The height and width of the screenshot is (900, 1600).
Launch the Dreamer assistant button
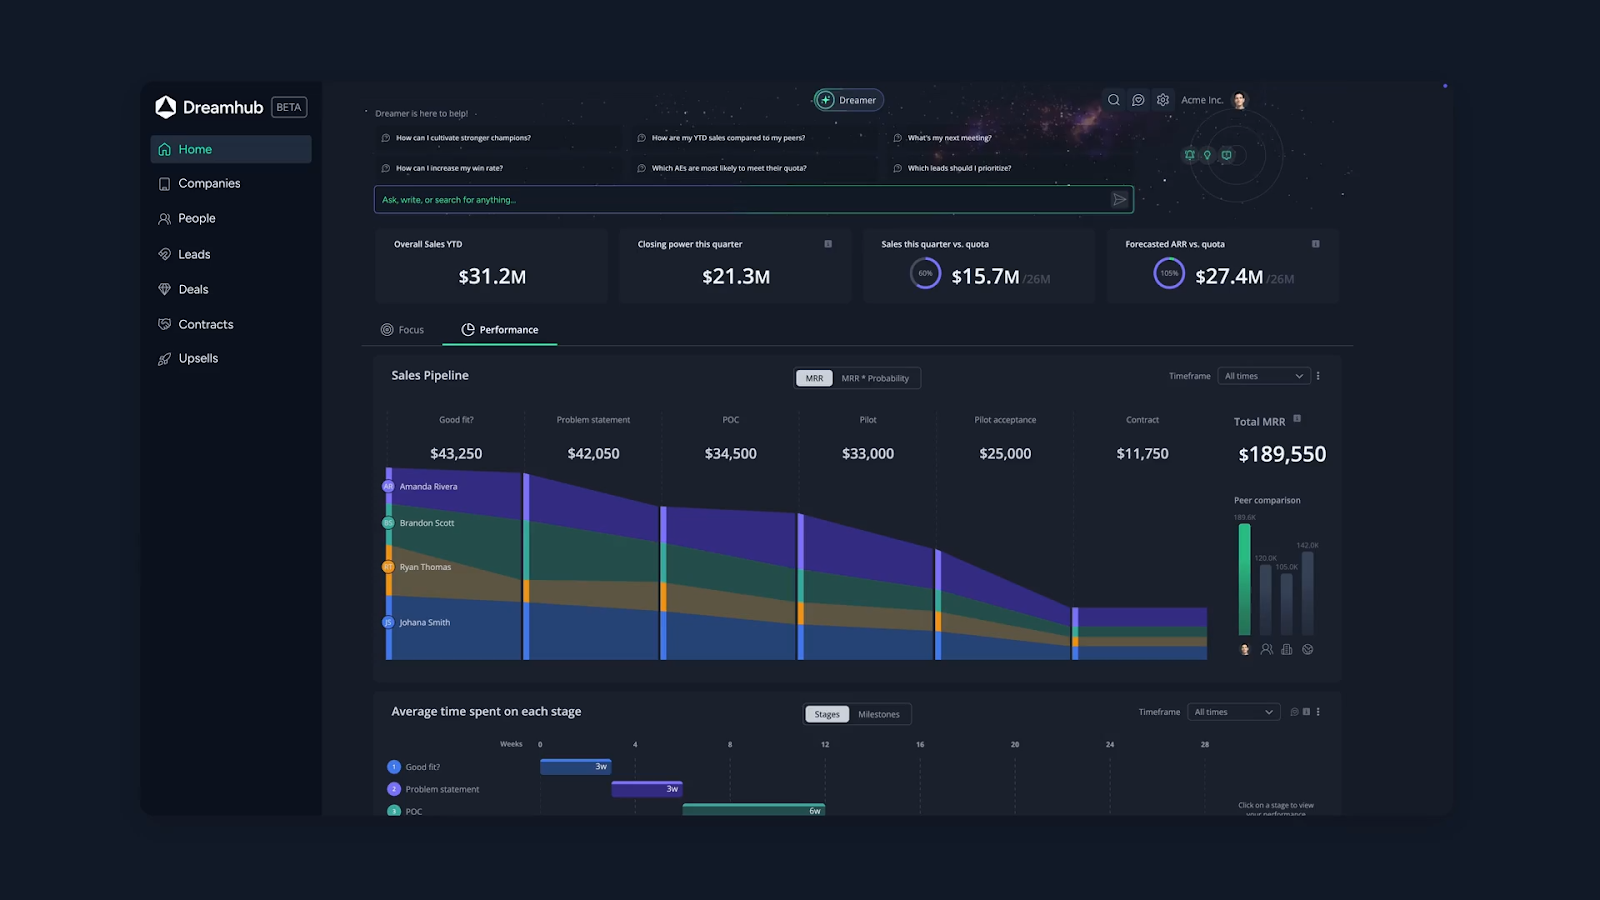(848, 100)
